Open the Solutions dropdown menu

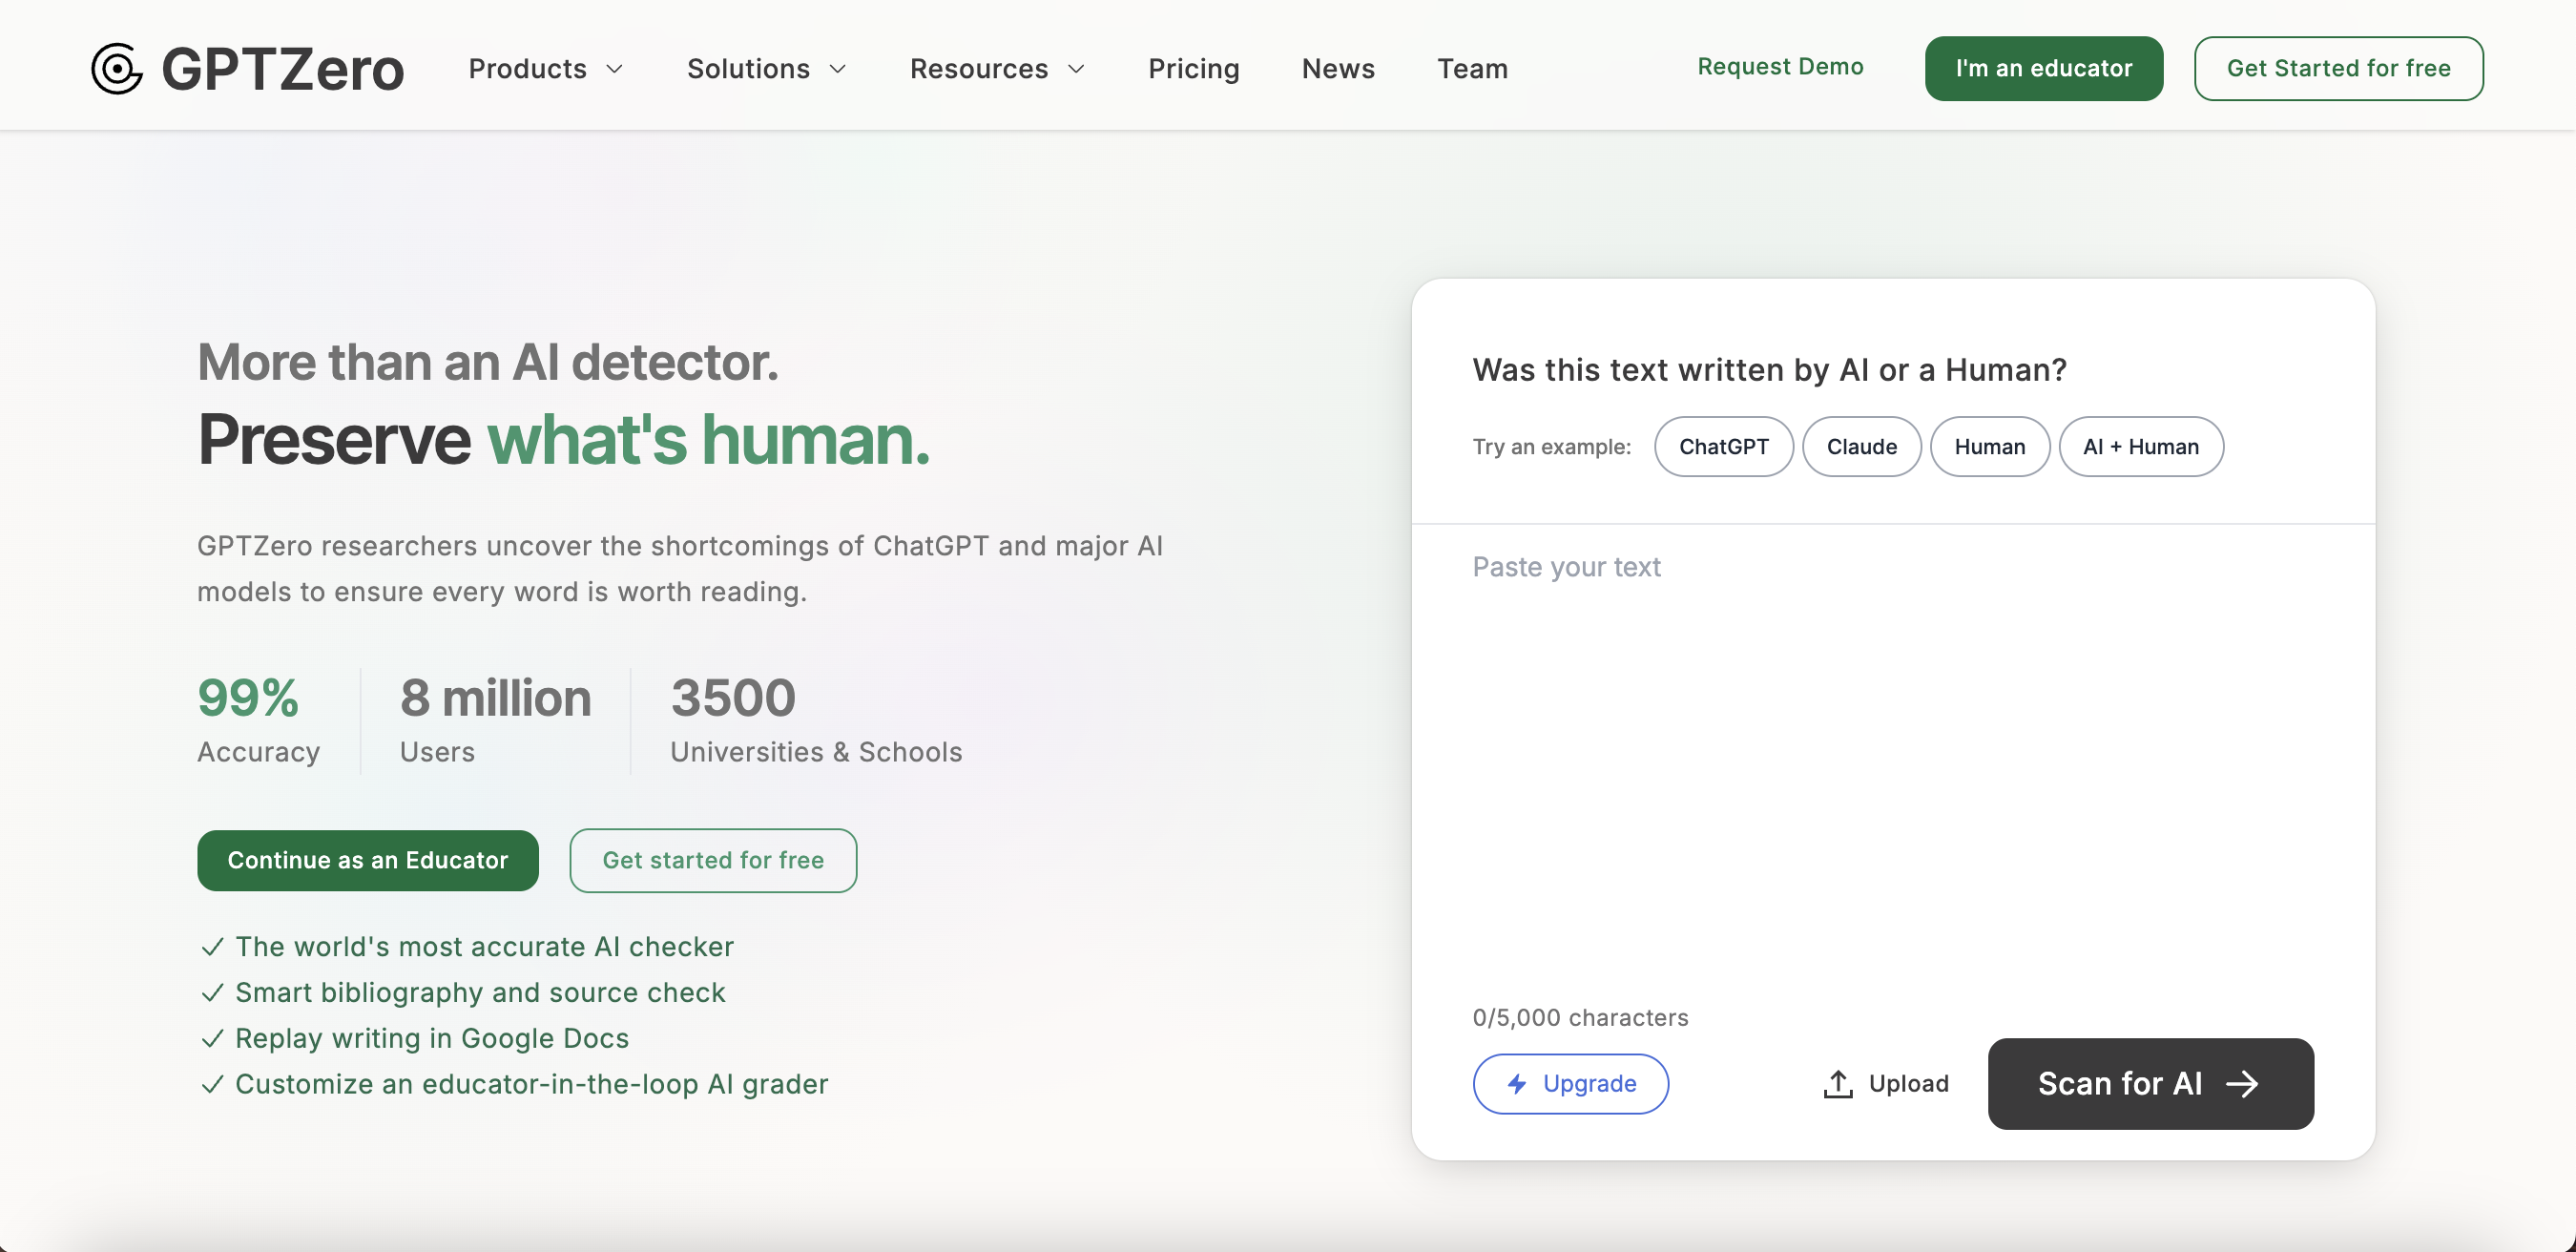point(766,68)
